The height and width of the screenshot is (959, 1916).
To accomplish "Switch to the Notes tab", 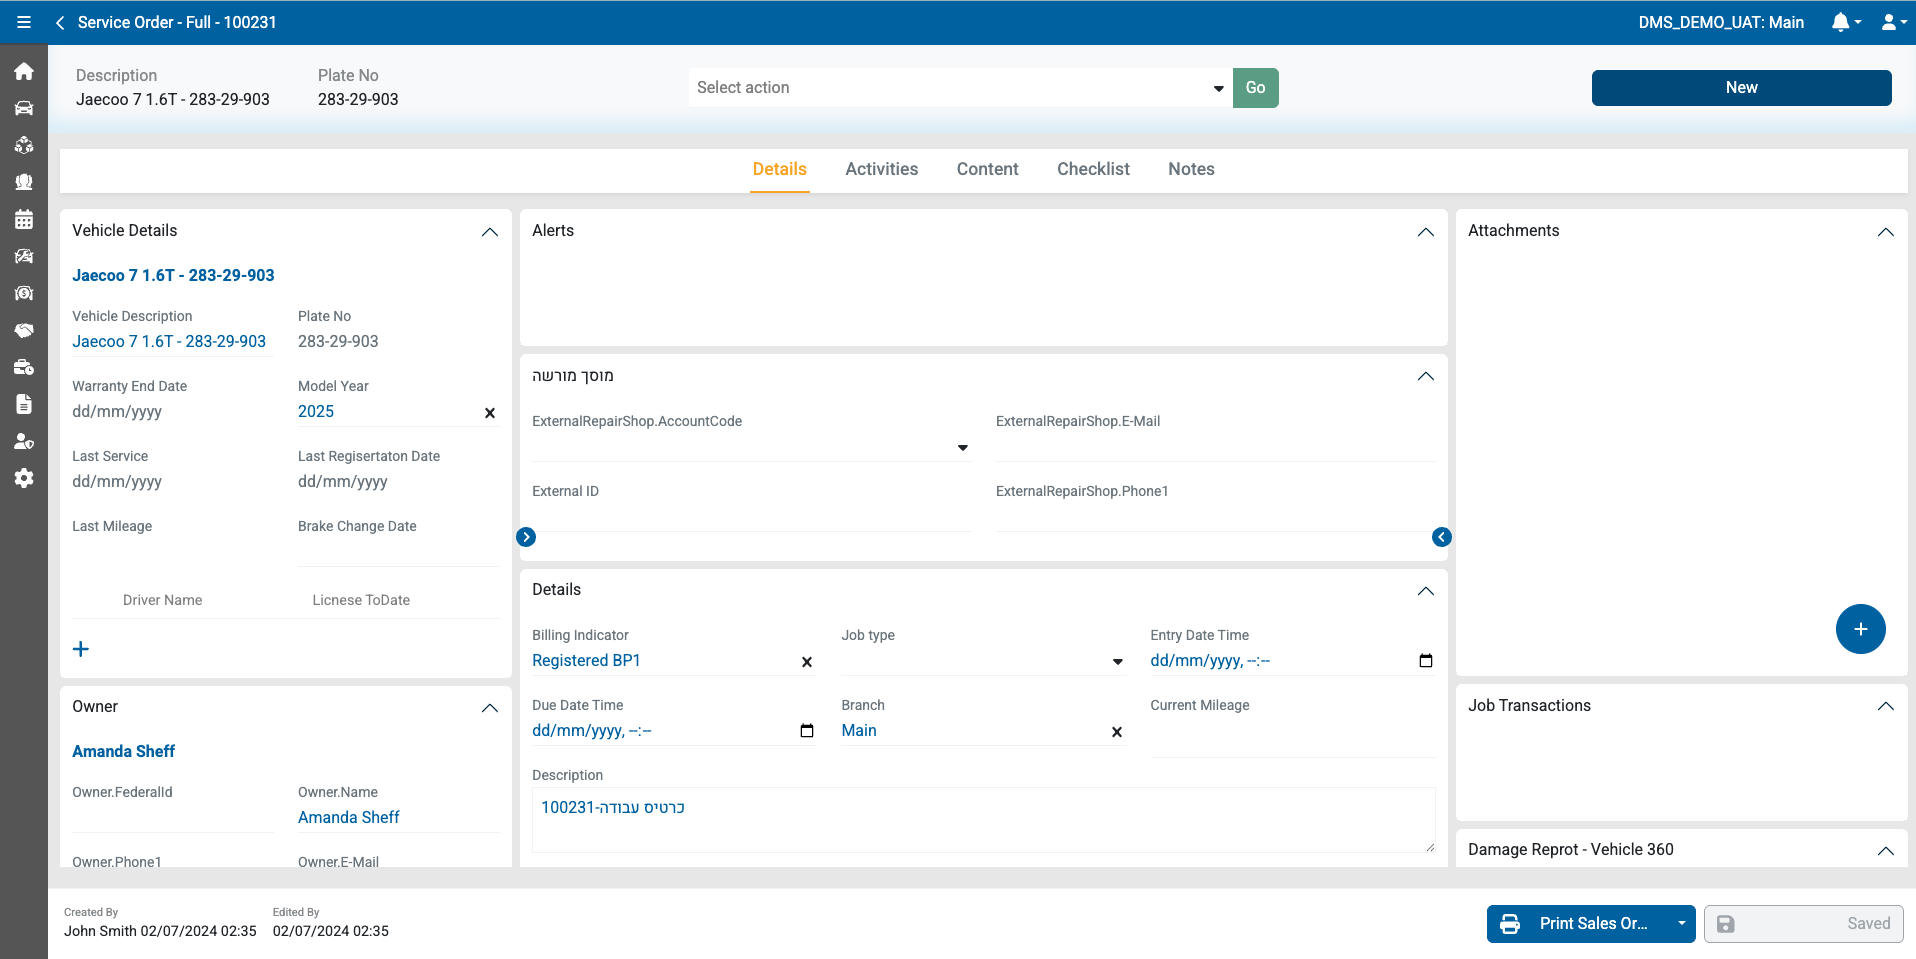I will [x=1192, y=169].
